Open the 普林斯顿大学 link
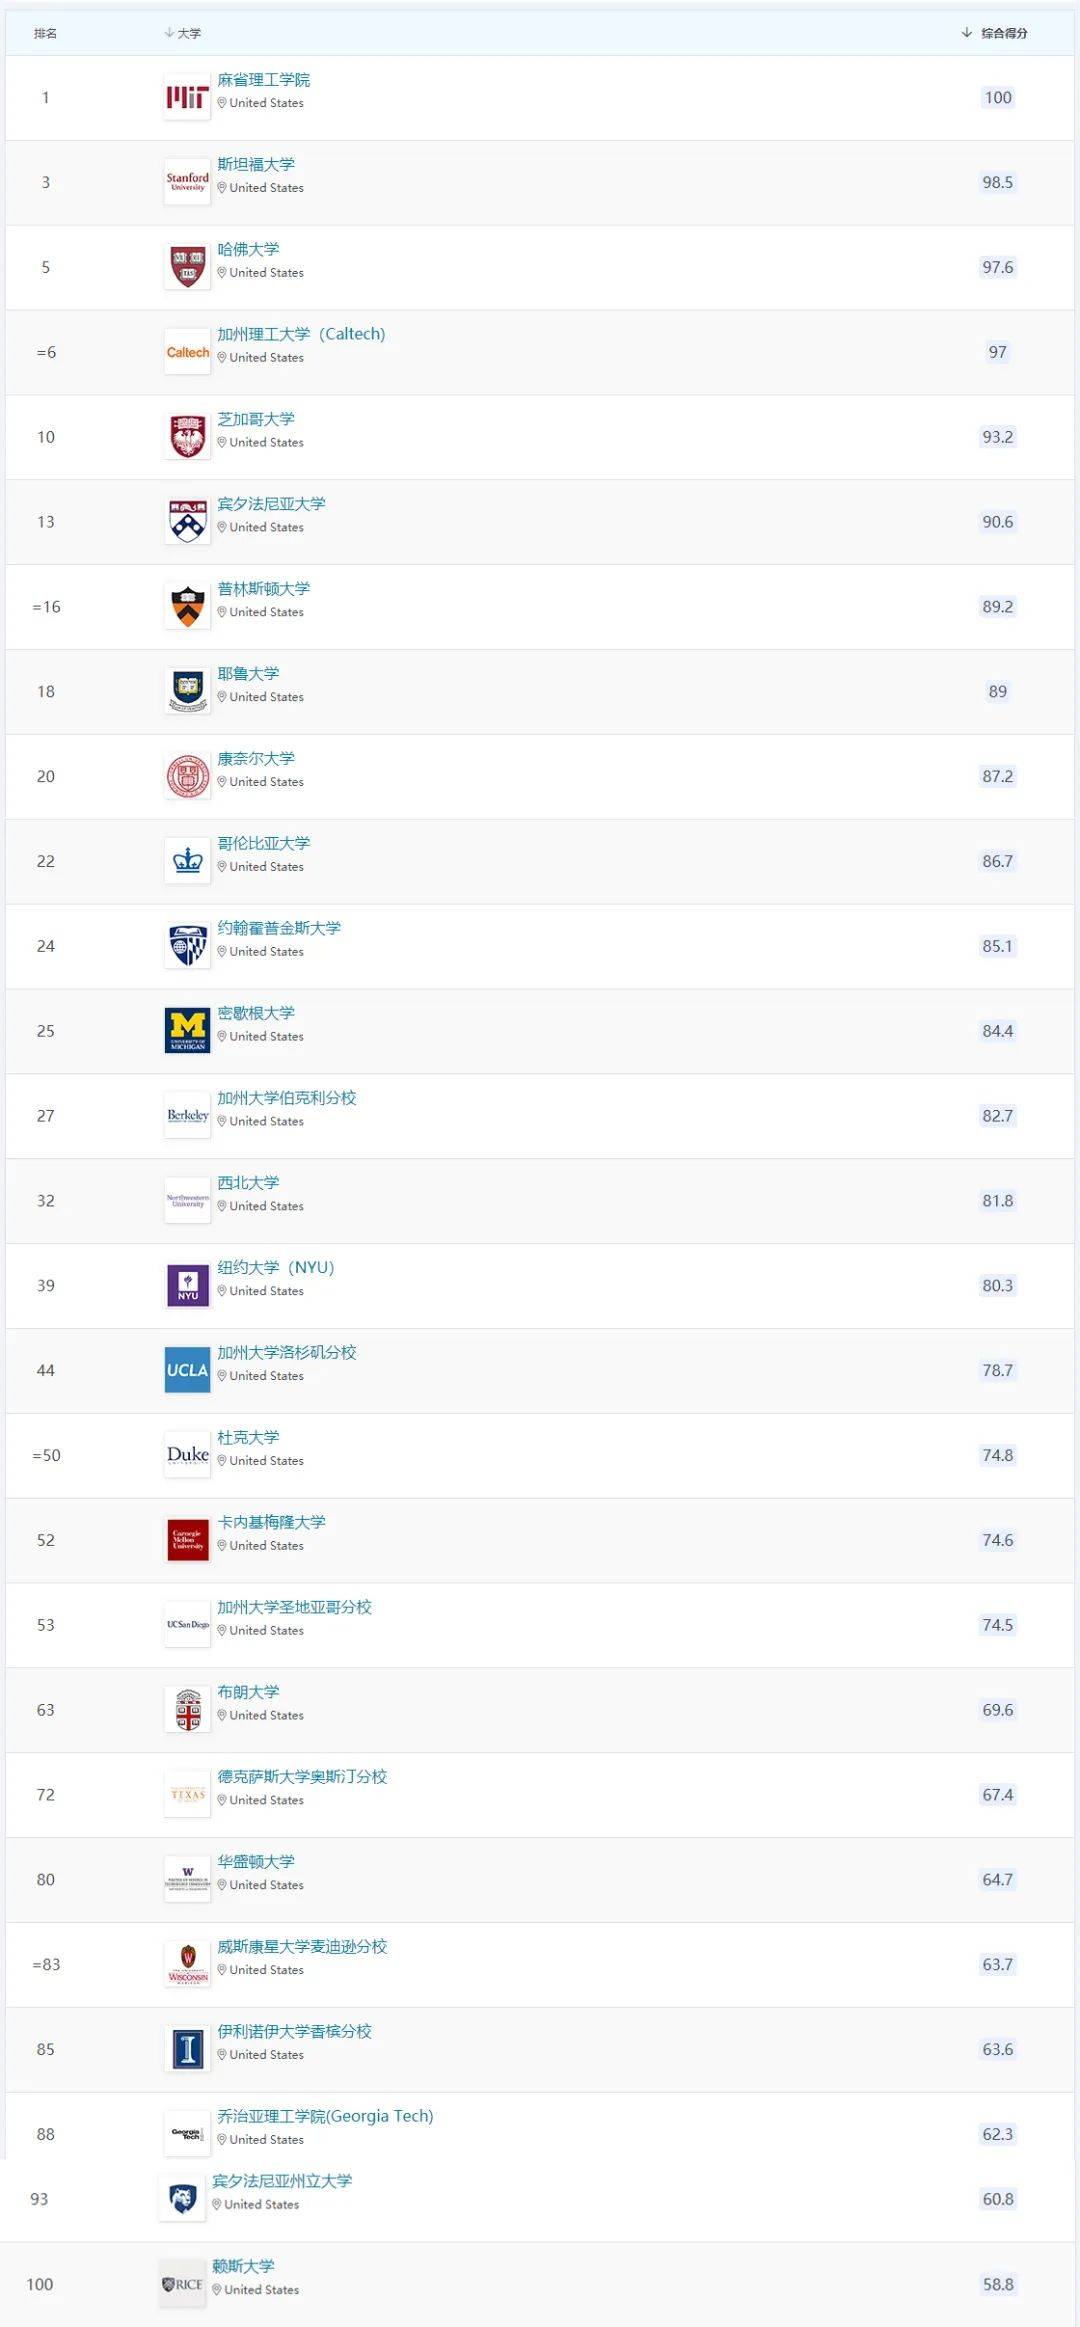1080x2327 pixels. click(264, 589)
